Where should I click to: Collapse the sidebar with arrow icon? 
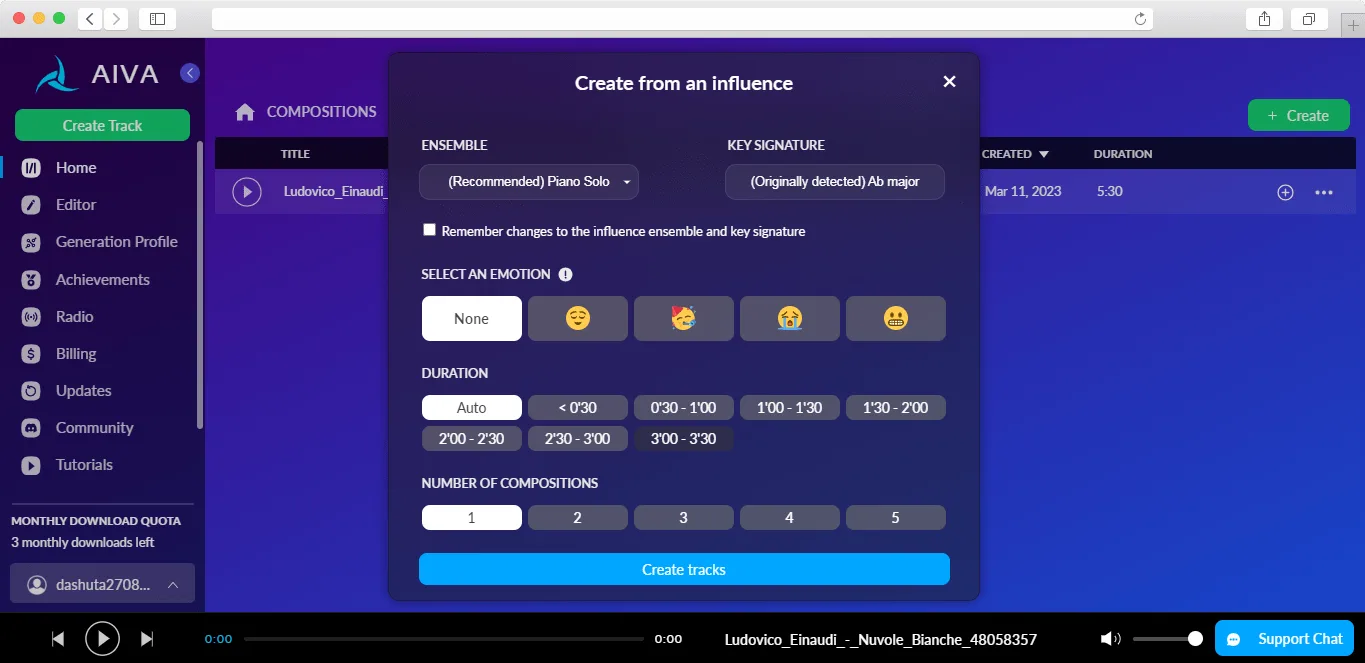coord(190,73)
